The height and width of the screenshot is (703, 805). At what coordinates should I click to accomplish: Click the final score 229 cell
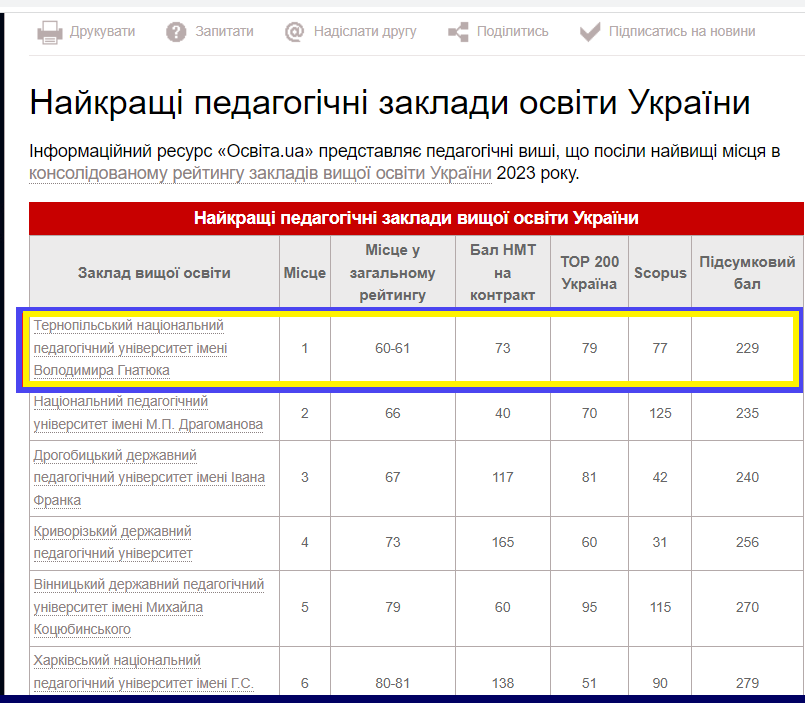(747, 348)
